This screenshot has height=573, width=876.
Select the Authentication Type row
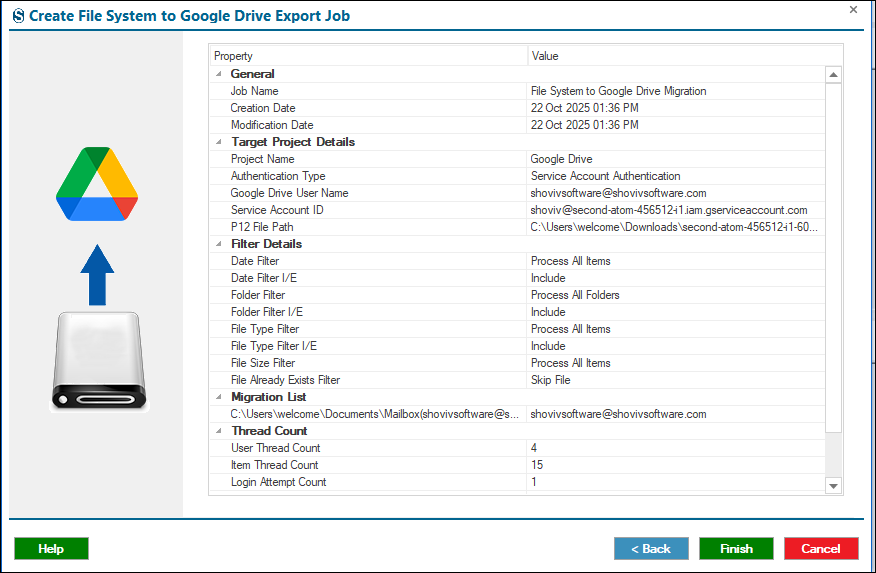click(x=517, y=176)
